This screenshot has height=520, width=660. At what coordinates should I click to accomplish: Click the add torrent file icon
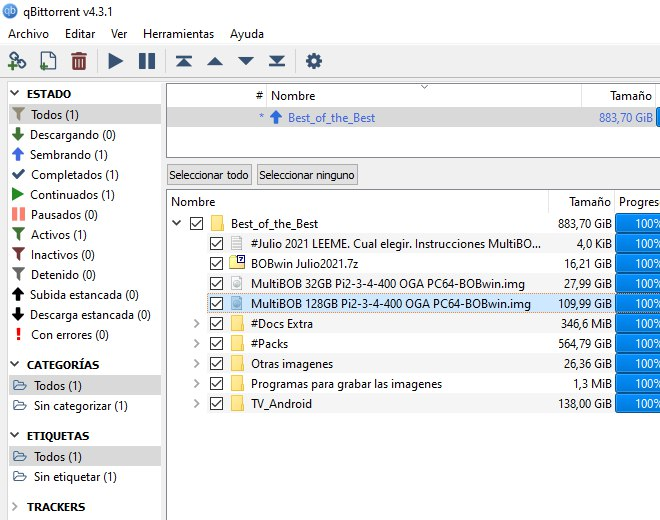pos(48,61)
